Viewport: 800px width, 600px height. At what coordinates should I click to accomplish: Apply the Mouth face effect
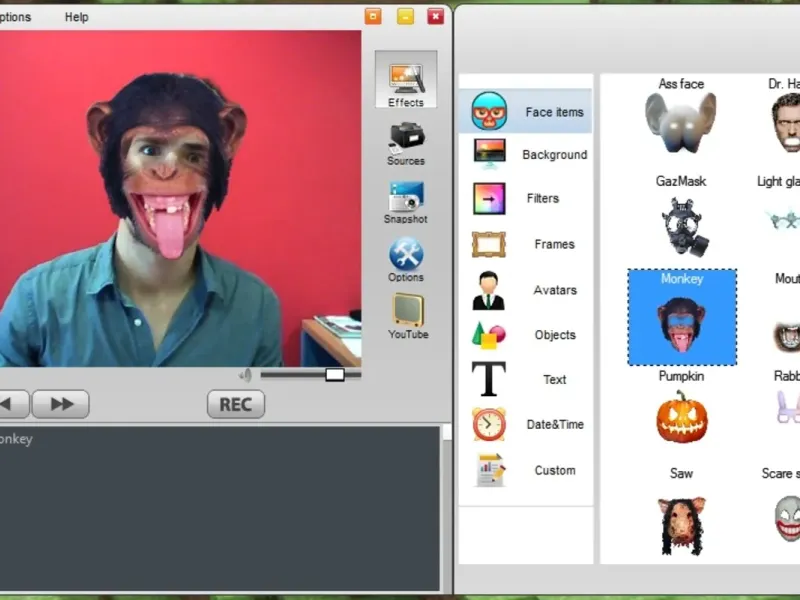click(787, 335)
